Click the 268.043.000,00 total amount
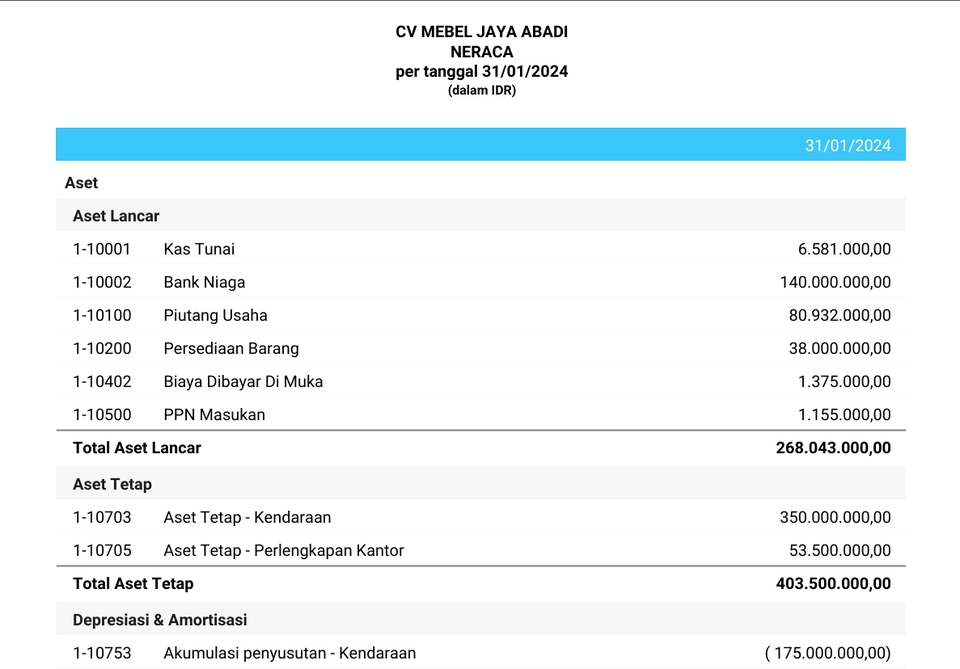Screen dimensions: 960x669 tap(833, 448)
